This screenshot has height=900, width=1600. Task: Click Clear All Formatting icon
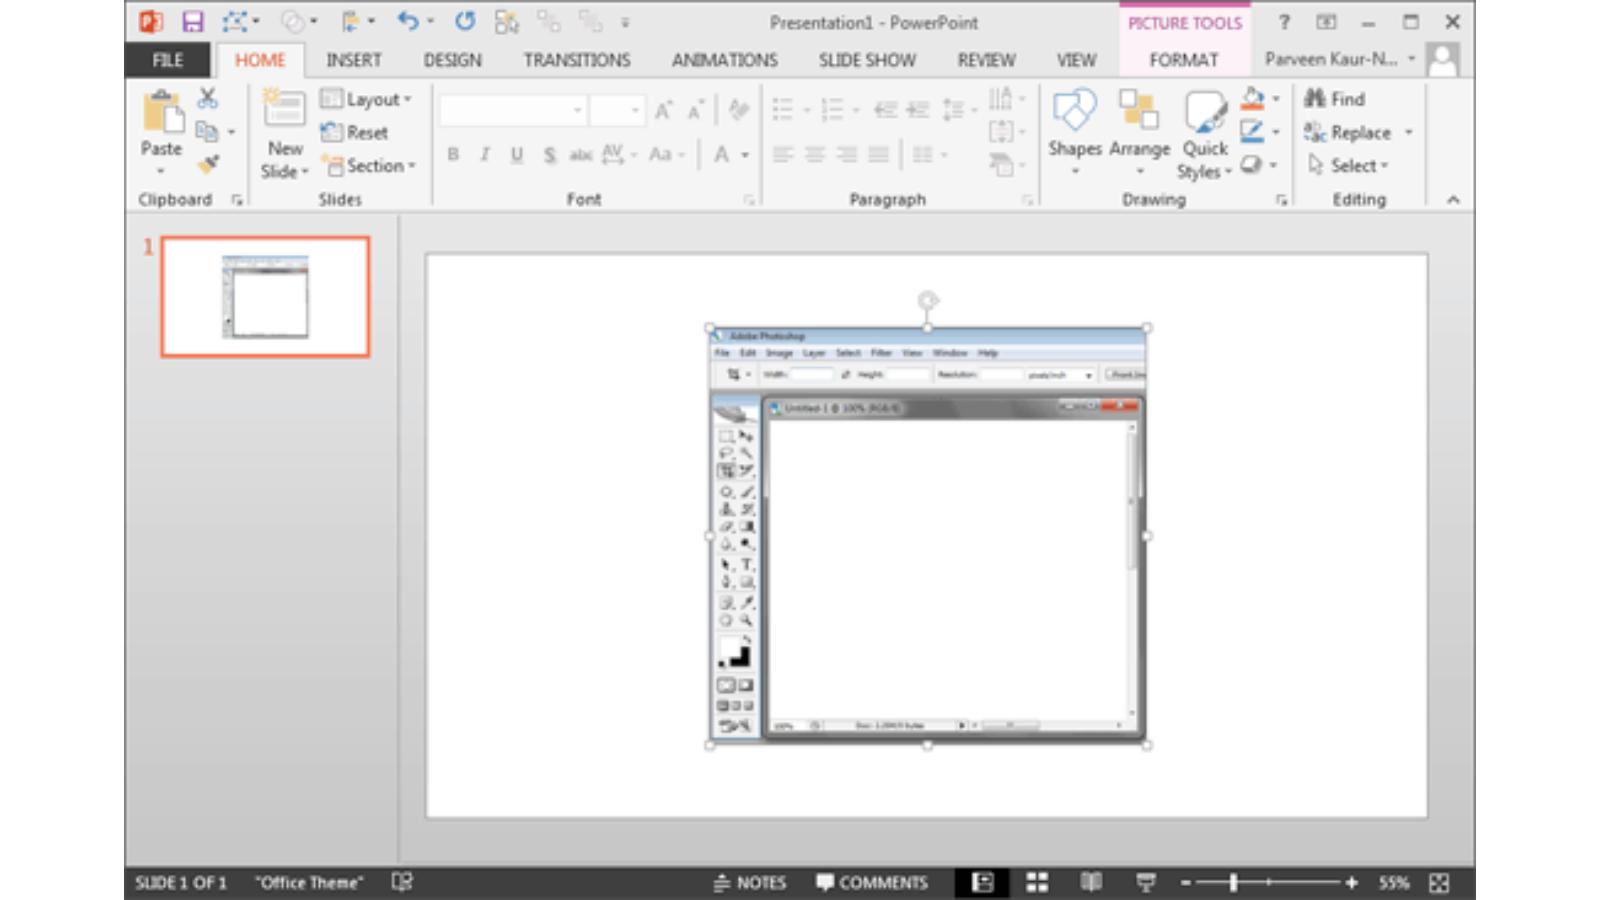(739, 110)
